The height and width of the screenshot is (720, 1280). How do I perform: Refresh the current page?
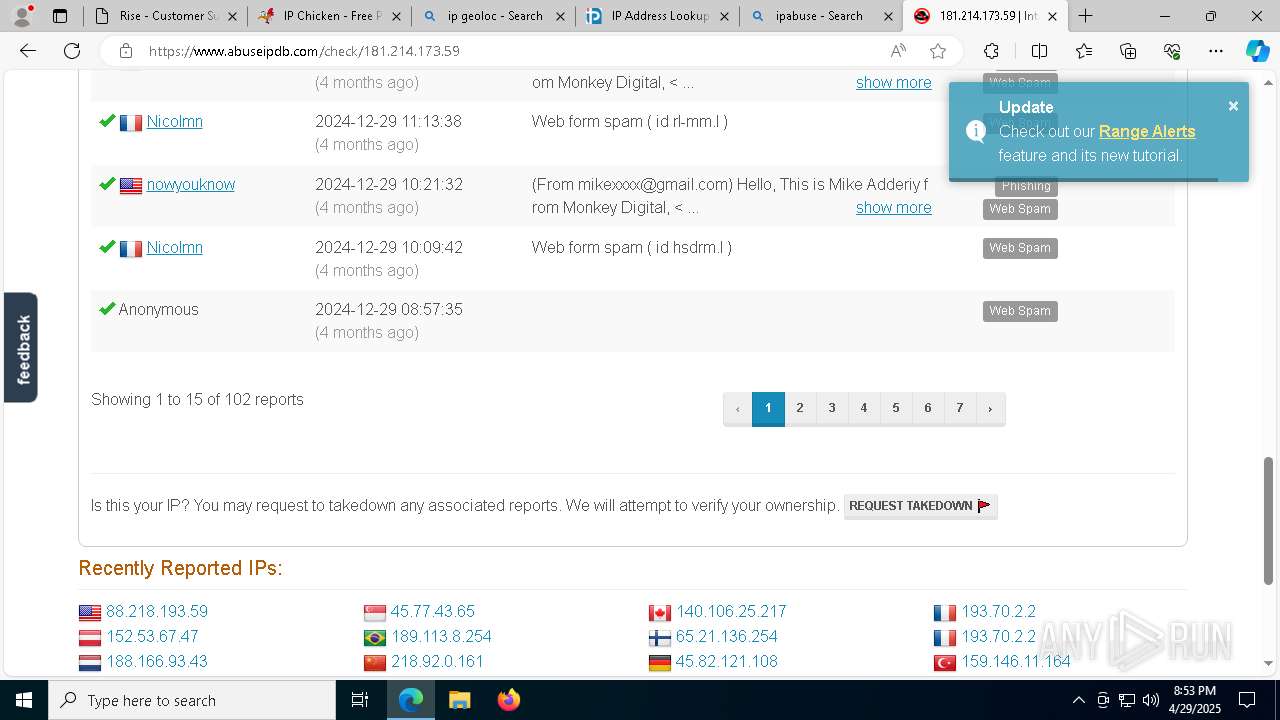tap(72, 51)
